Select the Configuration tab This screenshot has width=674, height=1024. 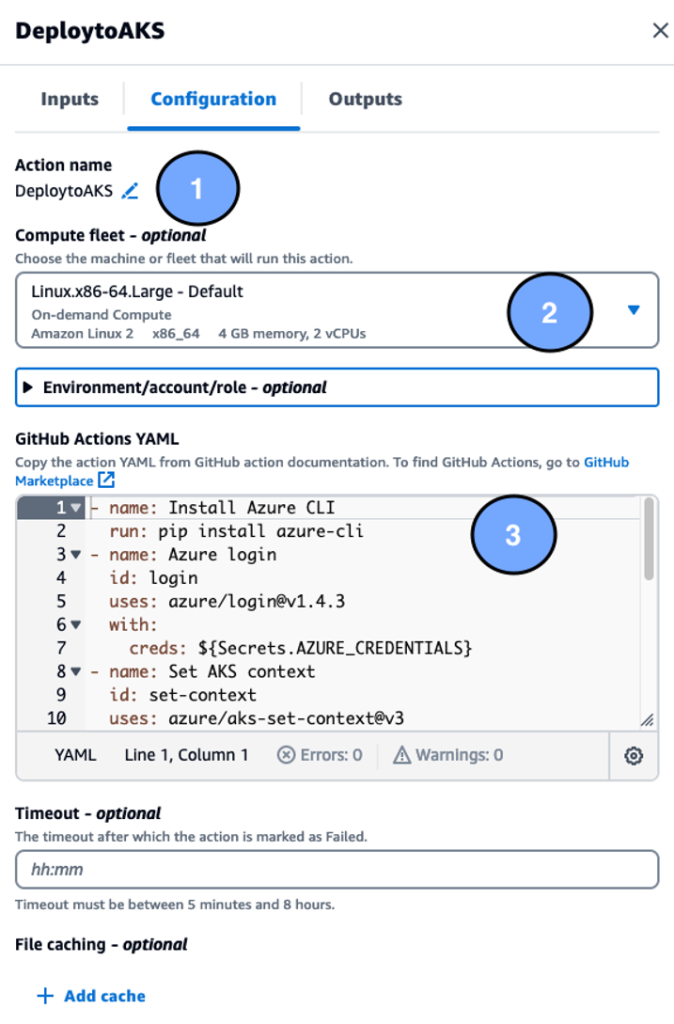coord(212,99)
